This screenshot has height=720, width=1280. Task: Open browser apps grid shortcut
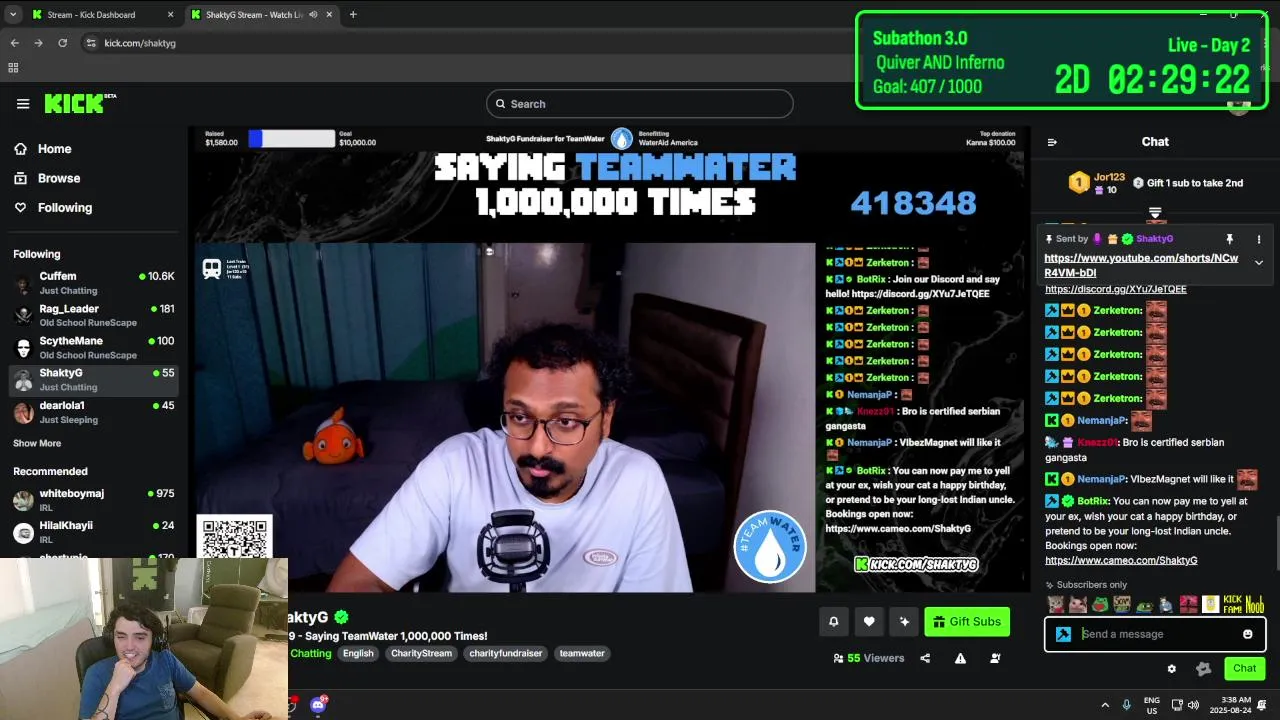click(x=13, y=68)
